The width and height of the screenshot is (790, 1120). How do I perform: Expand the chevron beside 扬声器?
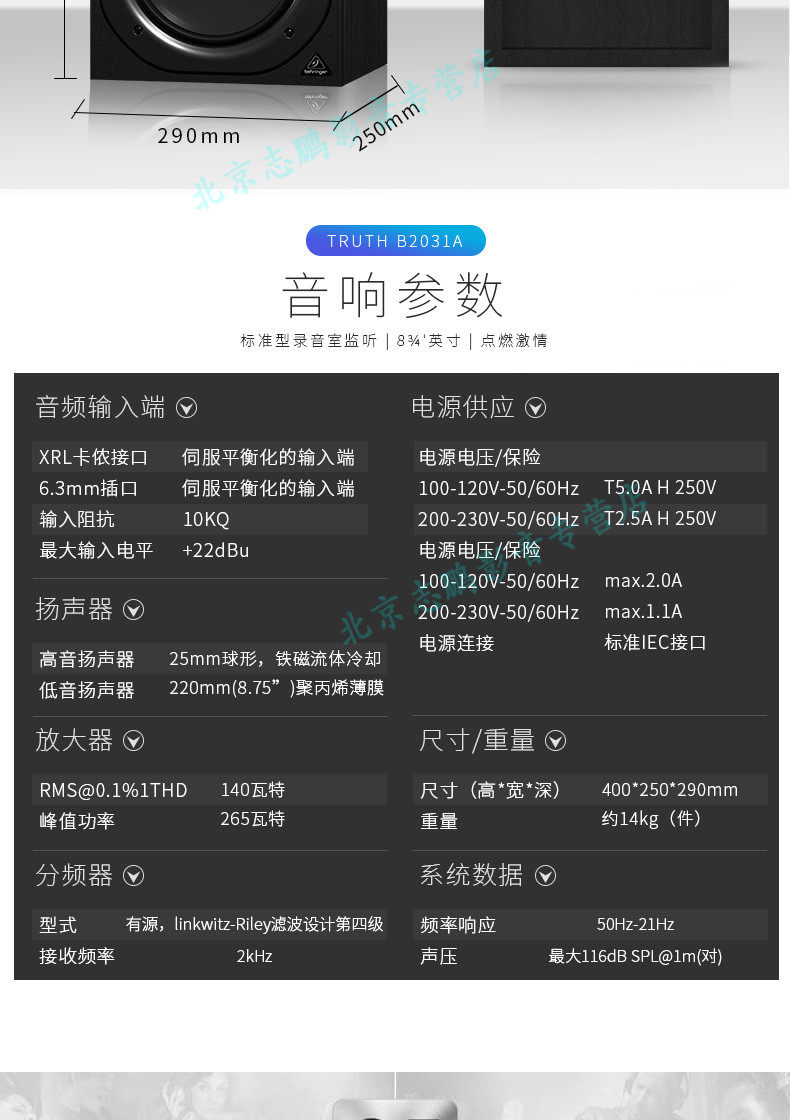tap(134, 610)
